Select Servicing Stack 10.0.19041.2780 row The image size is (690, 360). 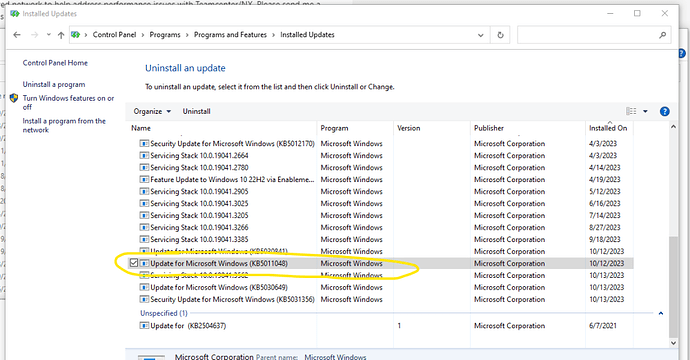[x=381, y=167]
